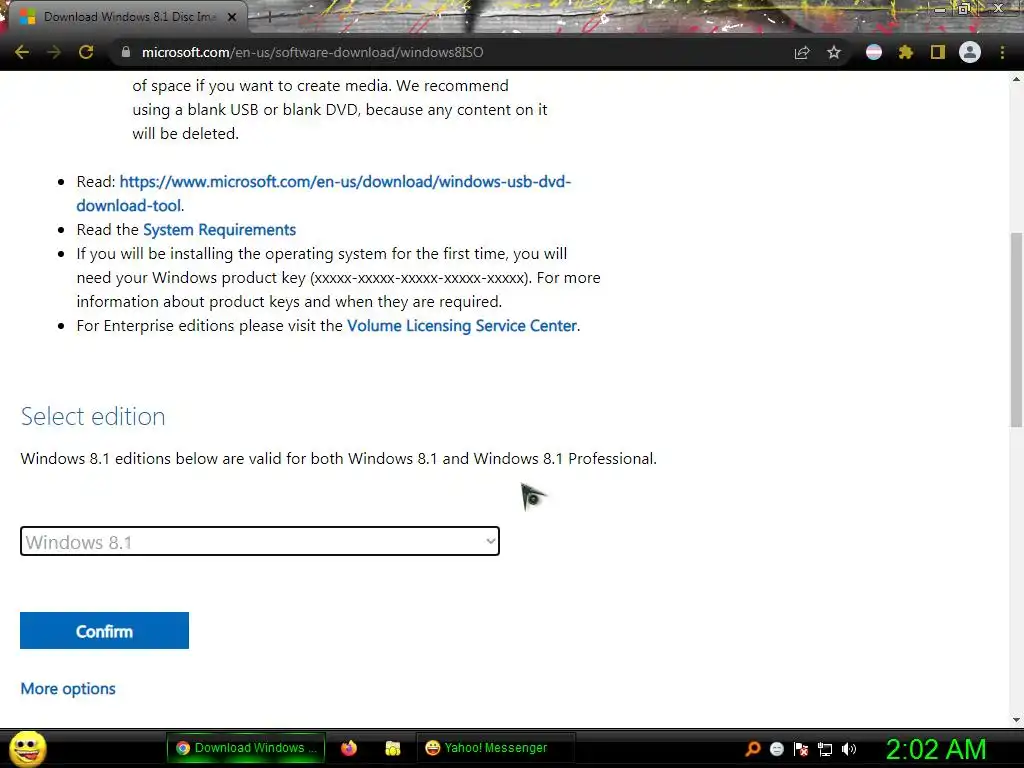The height and width of the screenshot is (768, 1024).
Task: View site info via the padlock icon
Action: 125,52
